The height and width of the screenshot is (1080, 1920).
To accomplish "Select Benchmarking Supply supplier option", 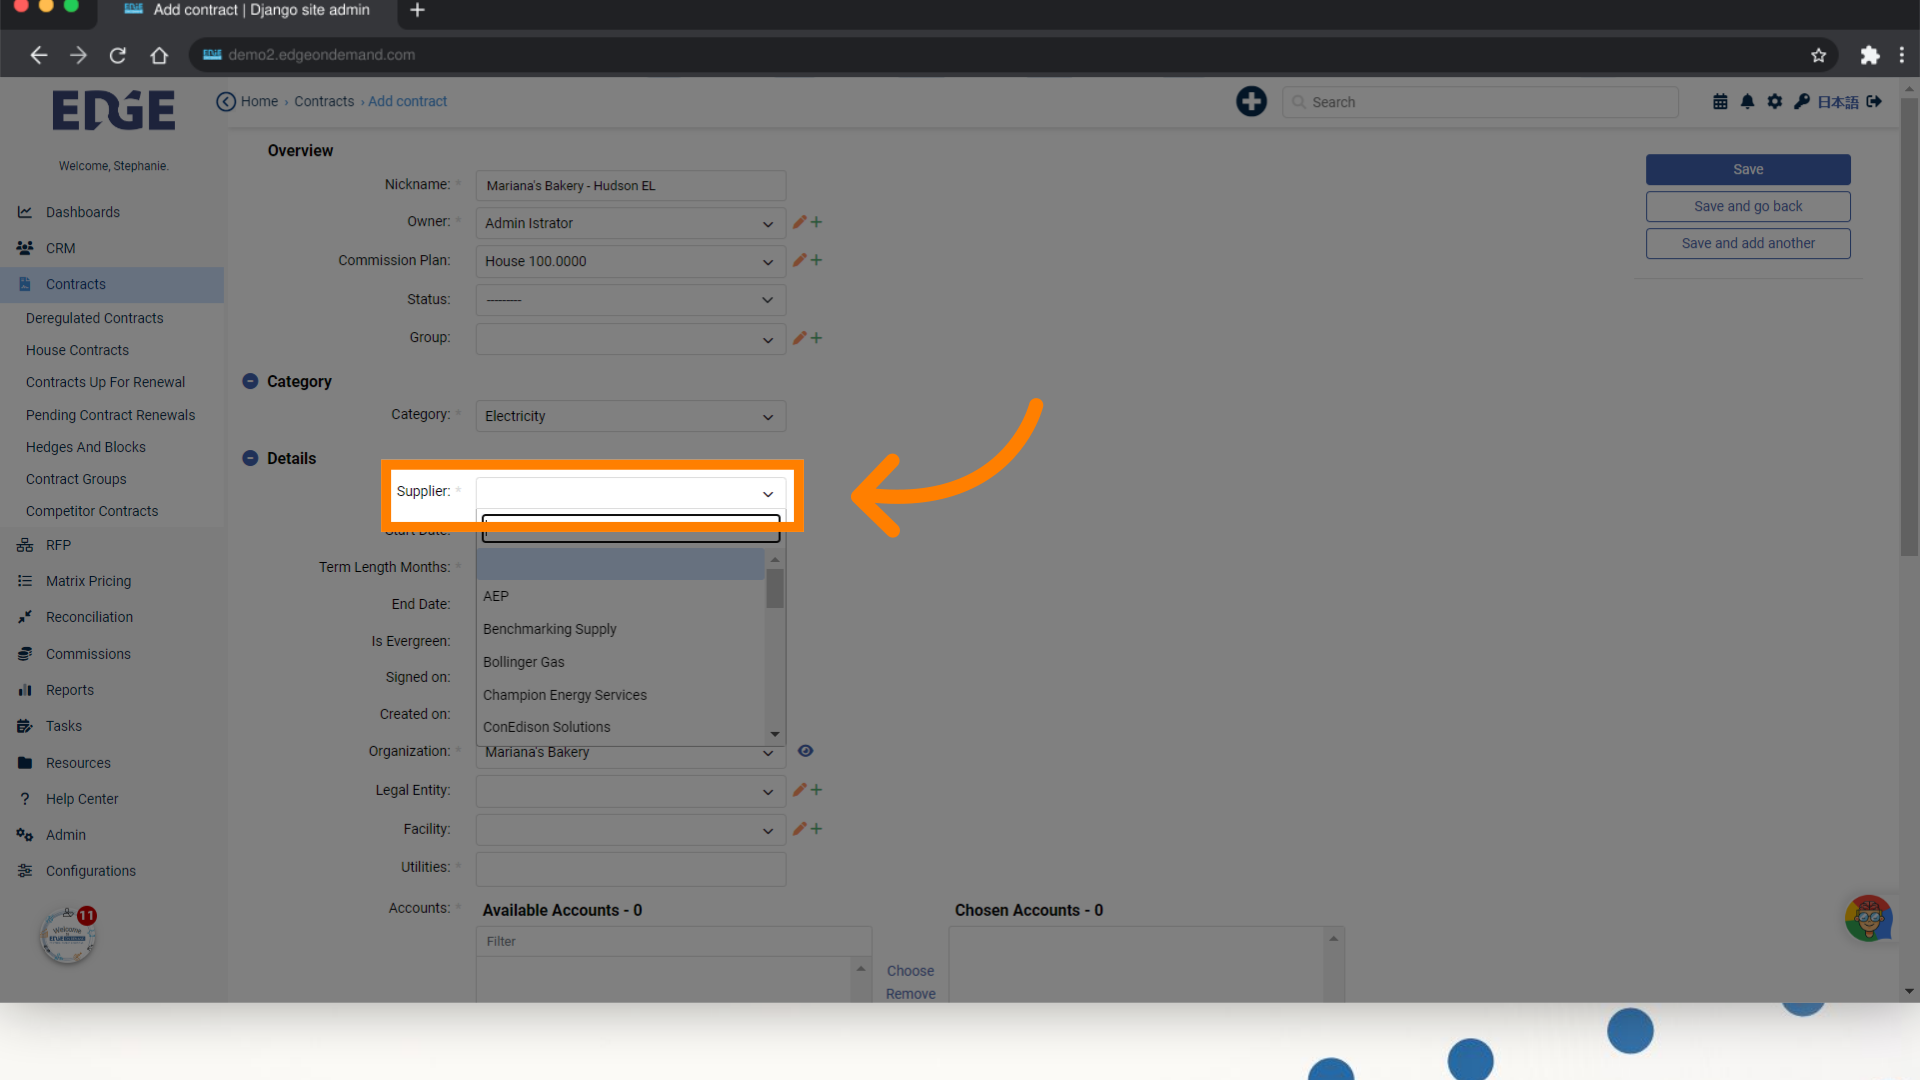I will pyautogui.click(x=620, y=629).
